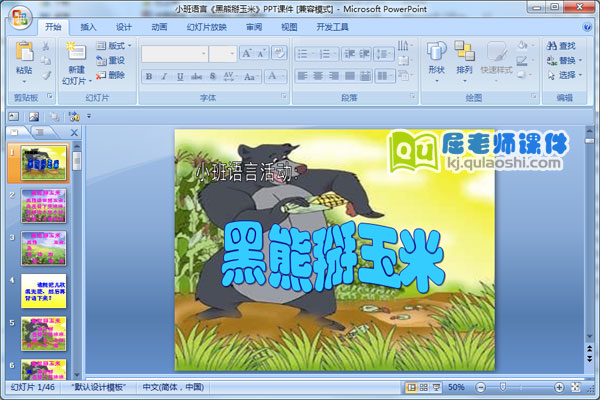Click the Fit slide to window icon

click(x=576, y=387)
